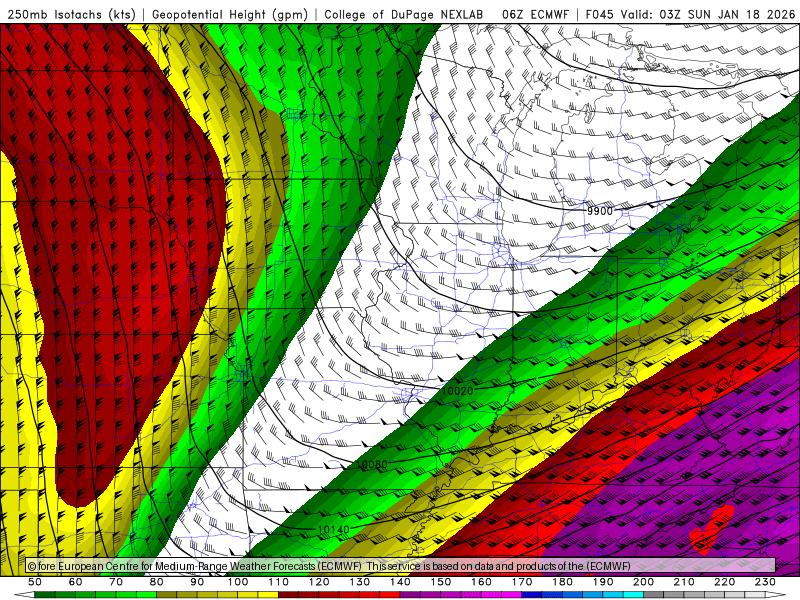
Task: Click the legend value 50
Action: coord(35,582)
